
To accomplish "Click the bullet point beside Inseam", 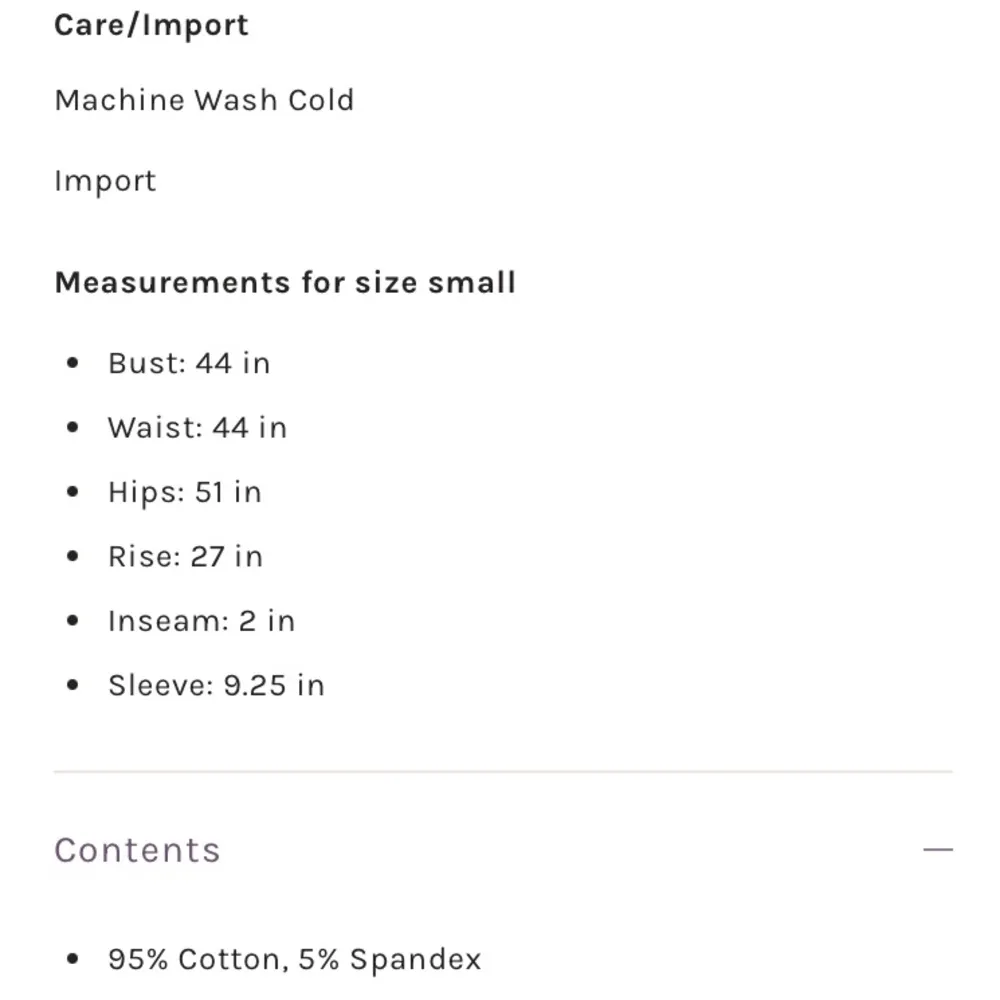I will 72,622.
